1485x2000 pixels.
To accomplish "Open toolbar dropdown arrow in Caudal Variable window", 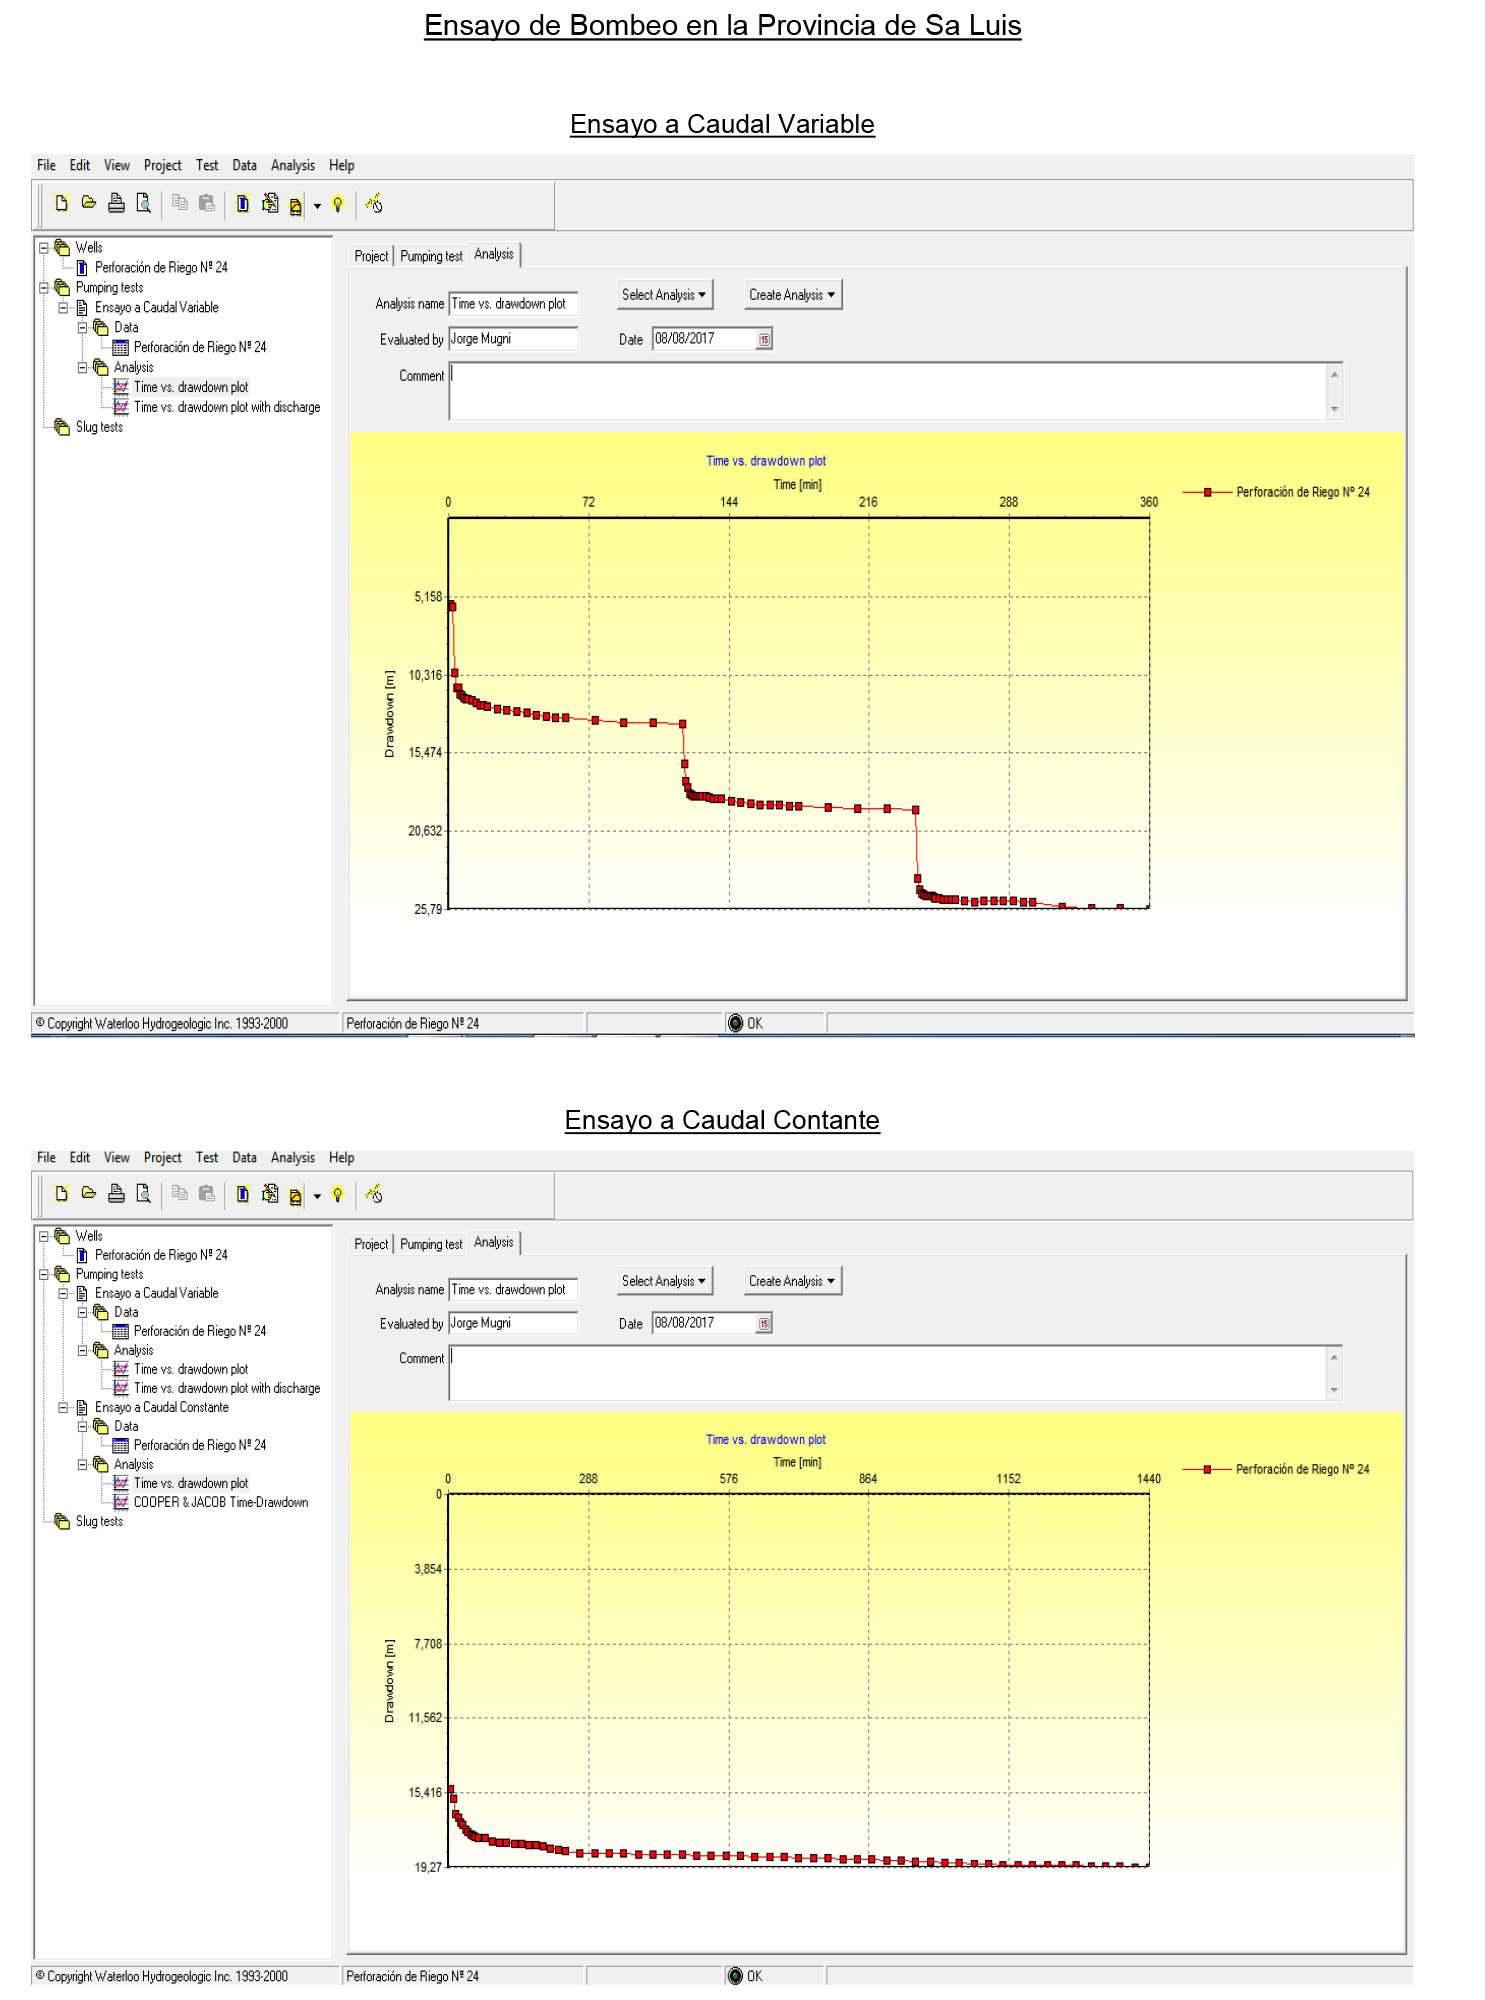I will point(317,207).
